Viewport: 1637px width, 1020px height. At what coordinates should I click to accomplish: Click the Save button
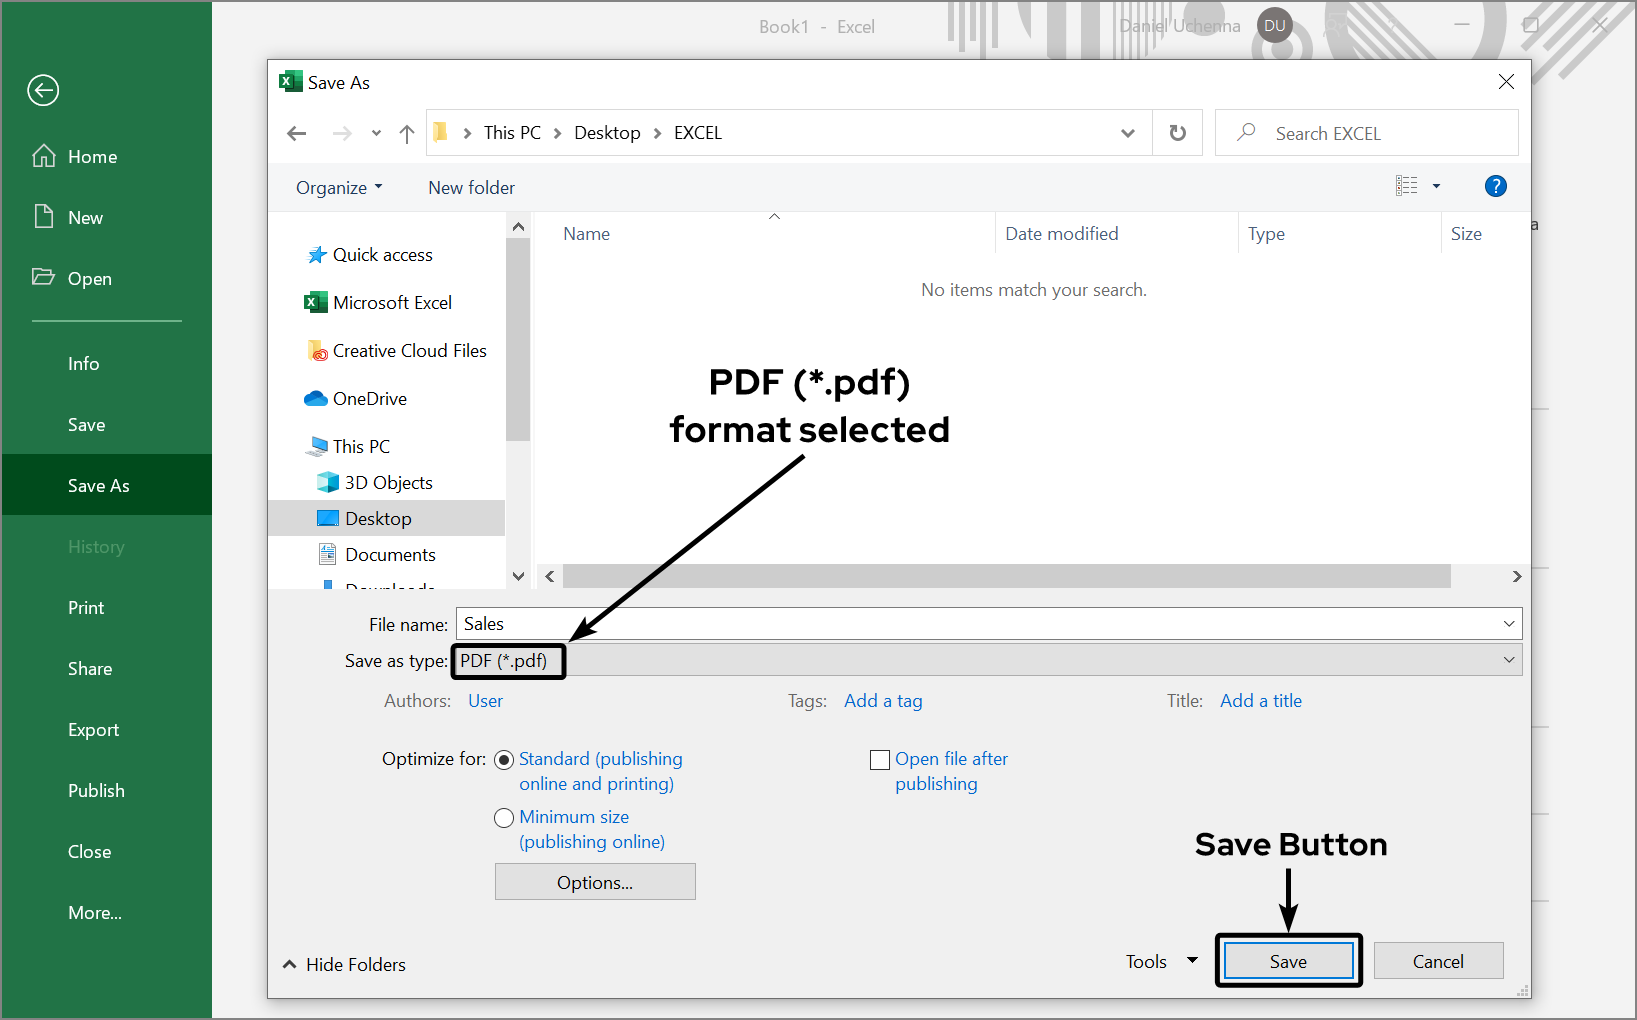[1288, 961]
